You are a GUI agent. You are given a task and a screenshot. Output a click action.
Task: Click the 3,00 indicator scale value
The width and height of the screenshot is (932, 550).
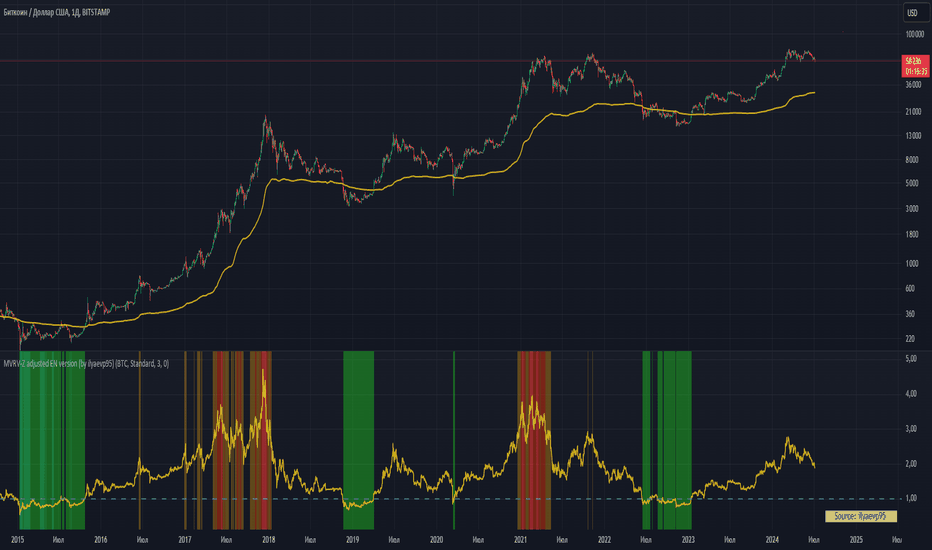point(911,429)
